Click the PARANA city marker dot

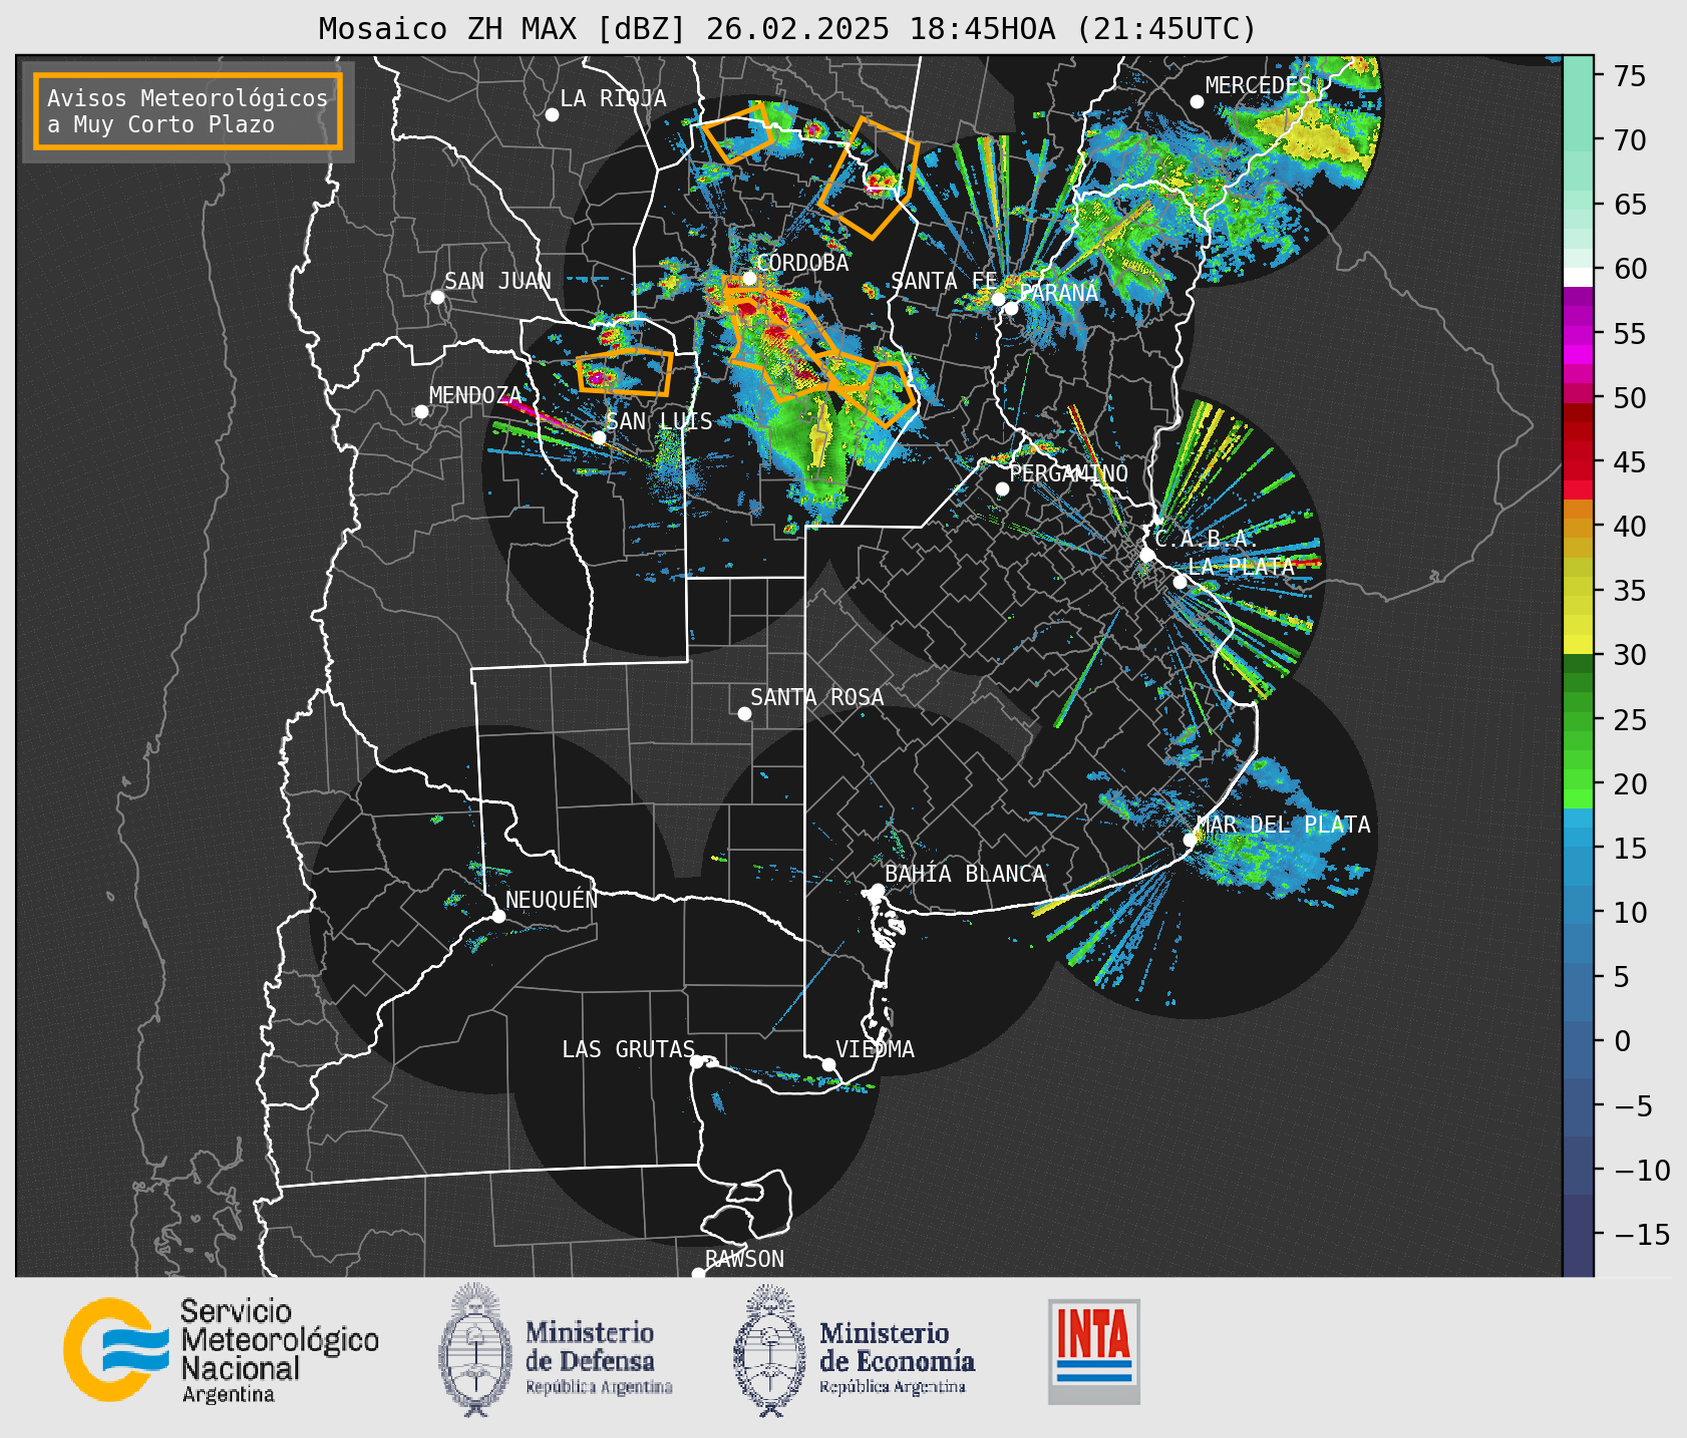click(x=1012, y=308)
